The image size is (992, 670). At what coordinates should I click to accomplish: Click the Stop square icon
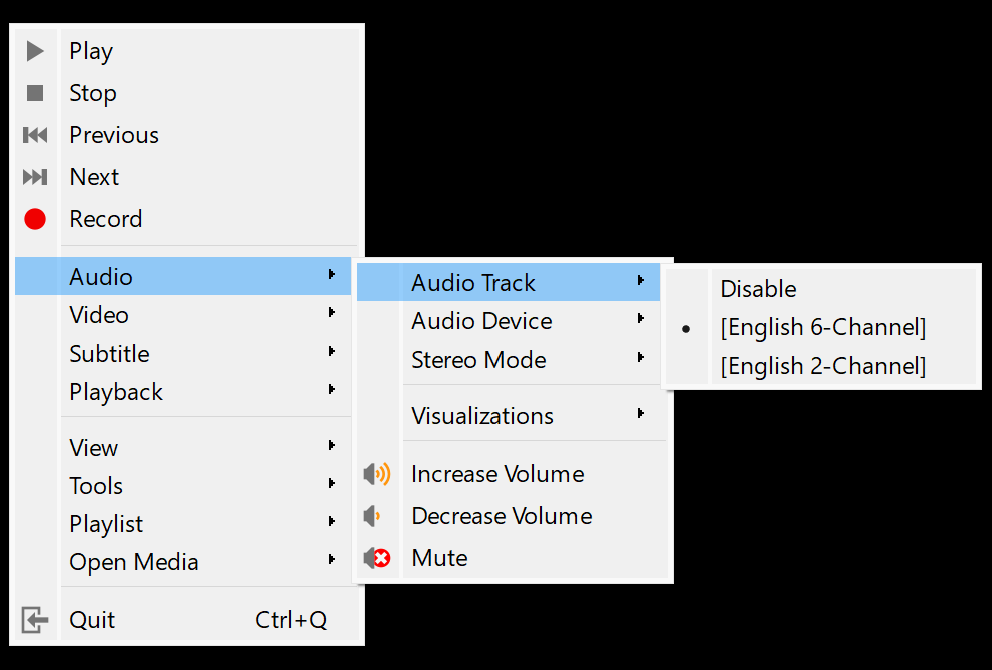[x=35, y=93]
